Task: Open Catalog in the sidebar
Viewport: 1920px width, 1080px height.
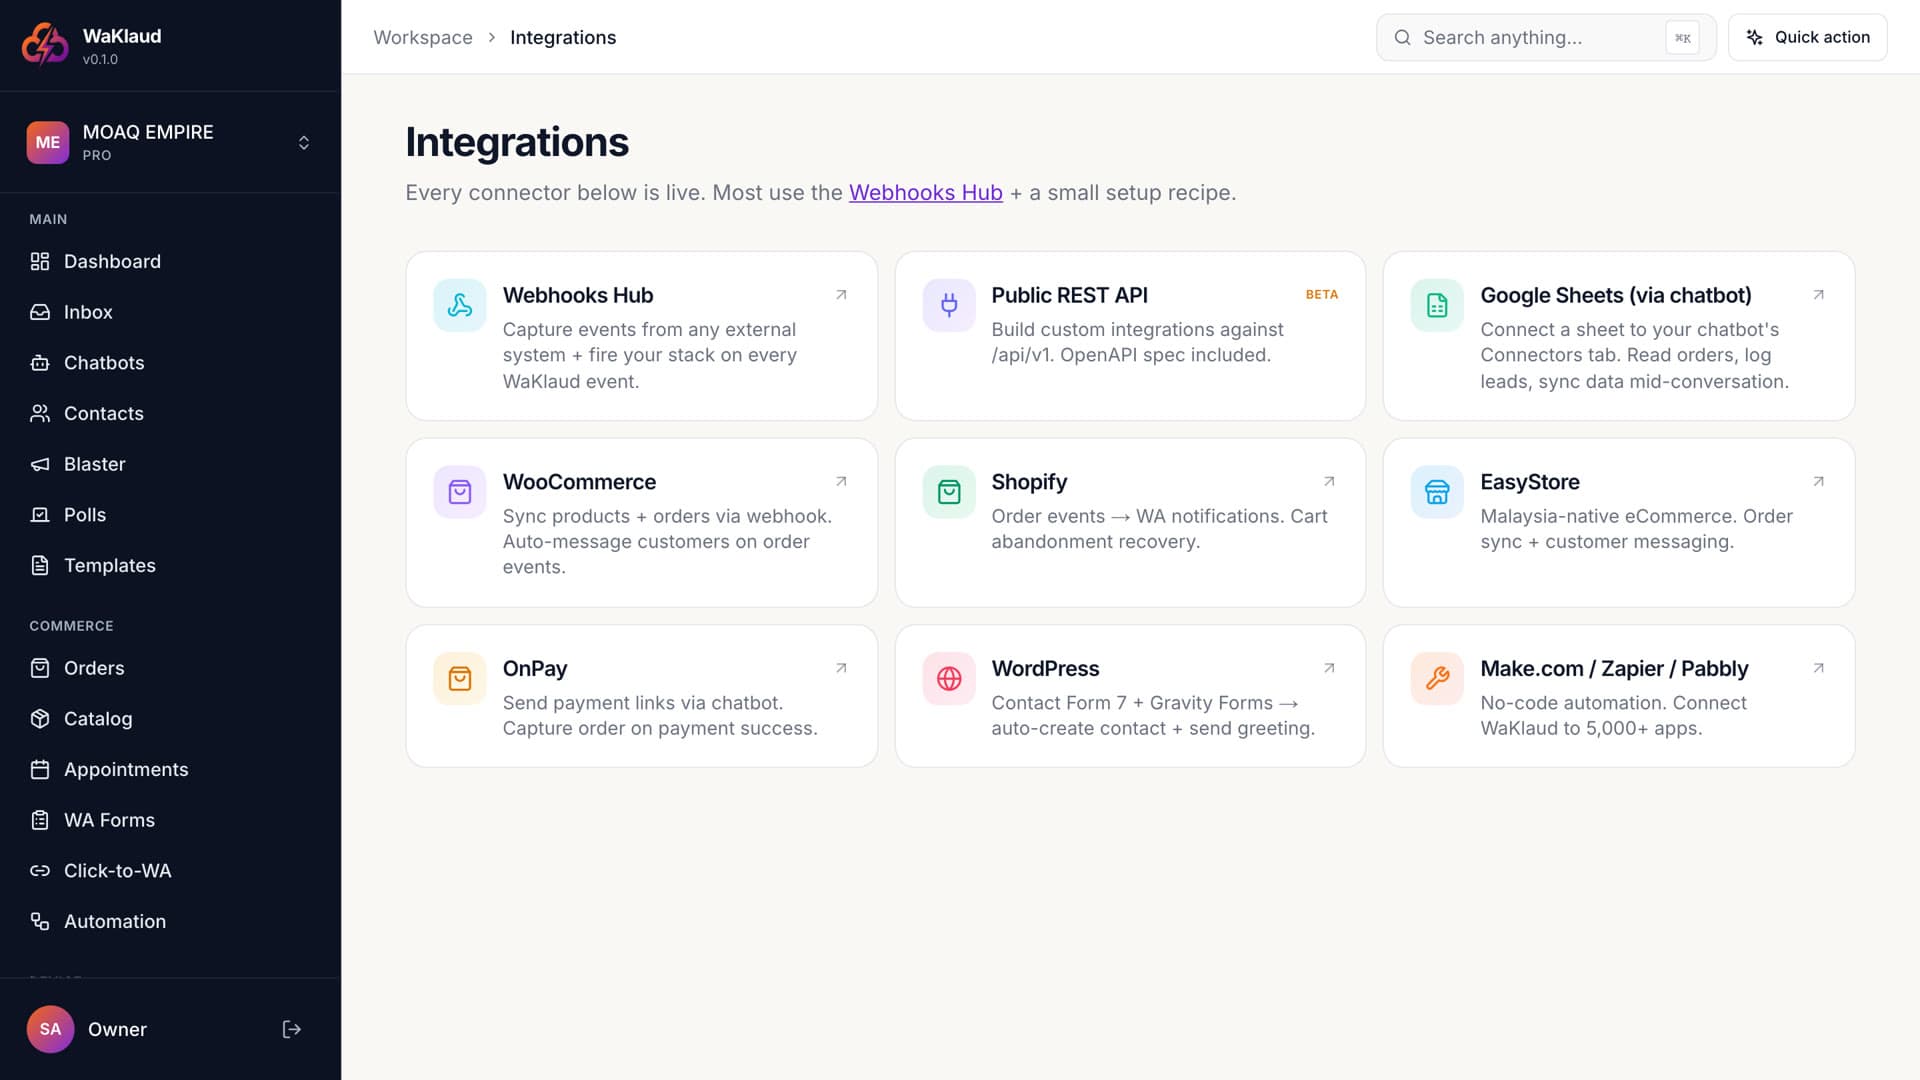Action: 170,719
